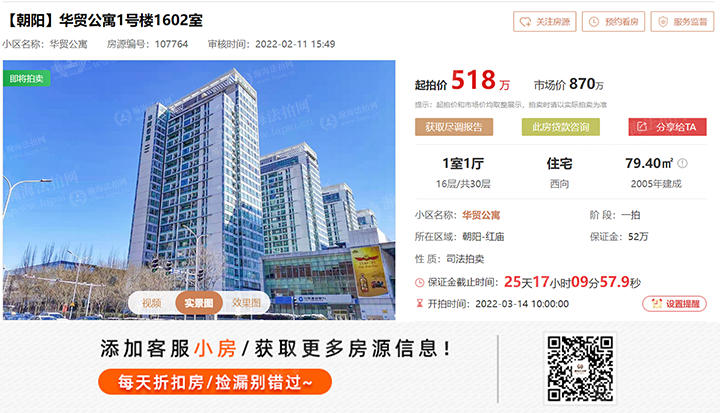Click the info icon beside 79.40㎡
This screenshot has width=720, height=413.
pyautogui.click(x=682, y=163)
